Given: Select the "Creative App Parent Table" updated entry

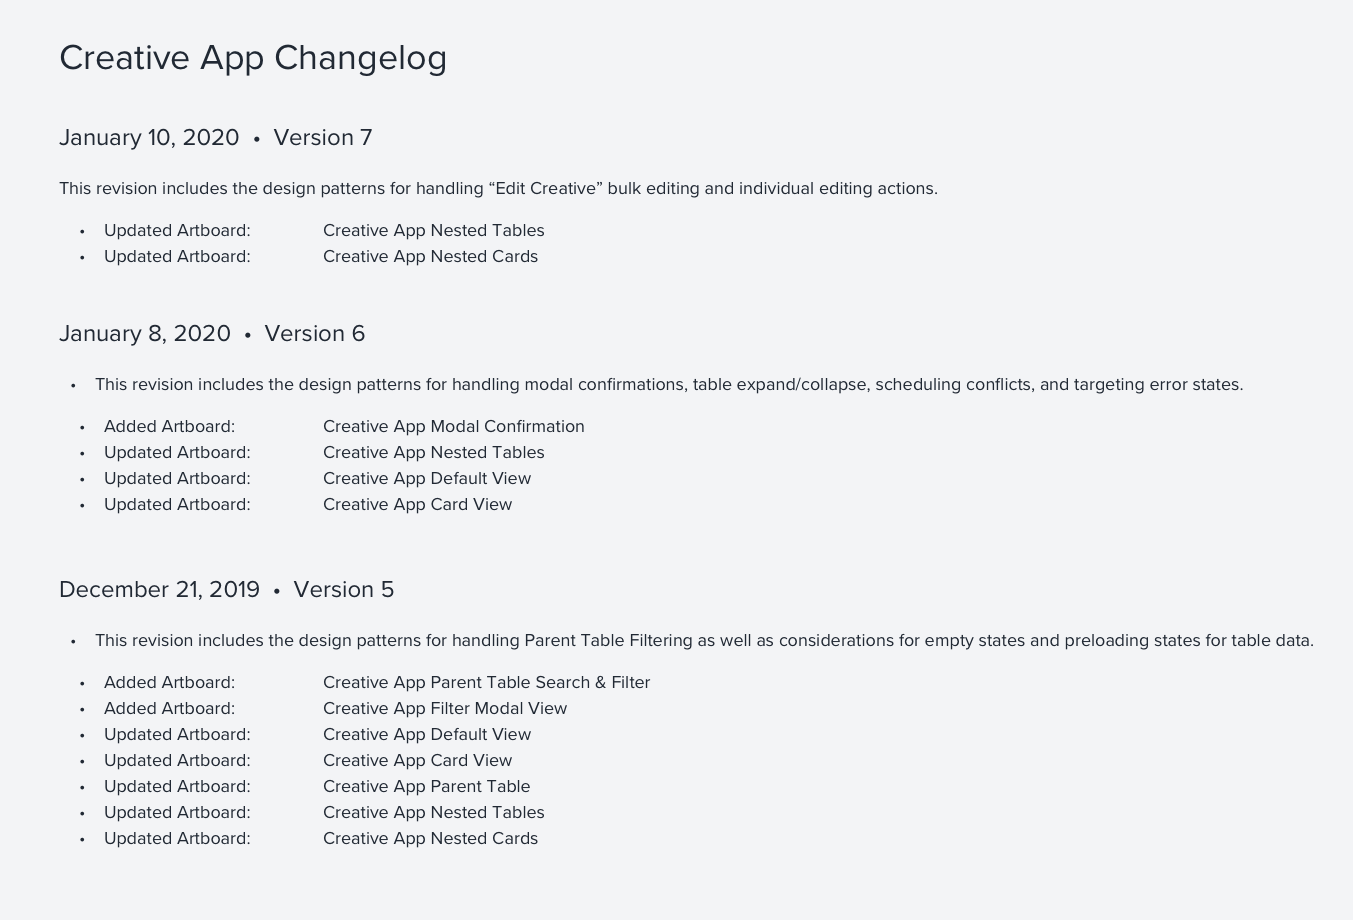Looking at the screenshot, I should click(x=426, y=787).
